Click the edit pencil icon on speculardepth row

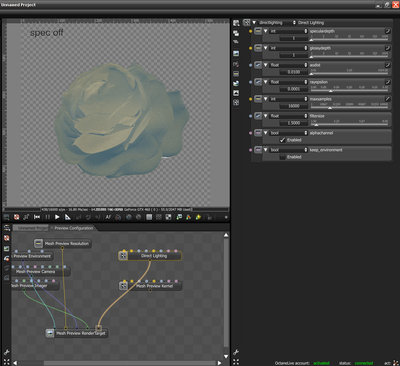tap(388, 31)
